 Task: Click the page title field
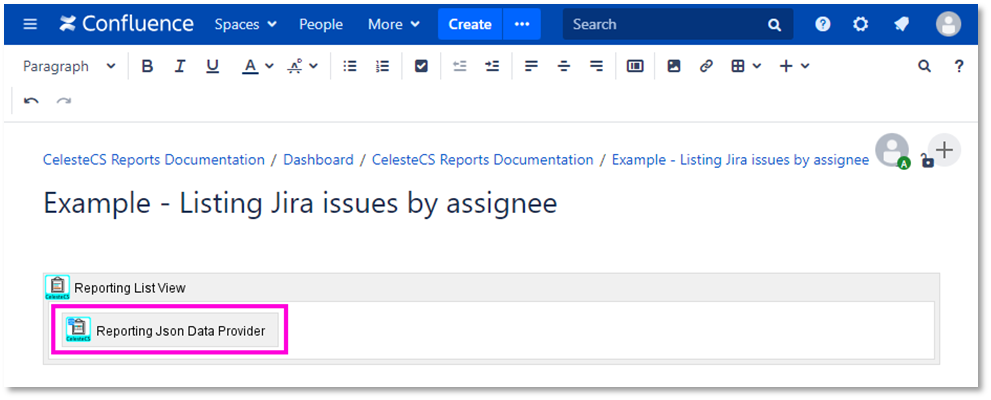pyautogui.click(x=300, y=203)
